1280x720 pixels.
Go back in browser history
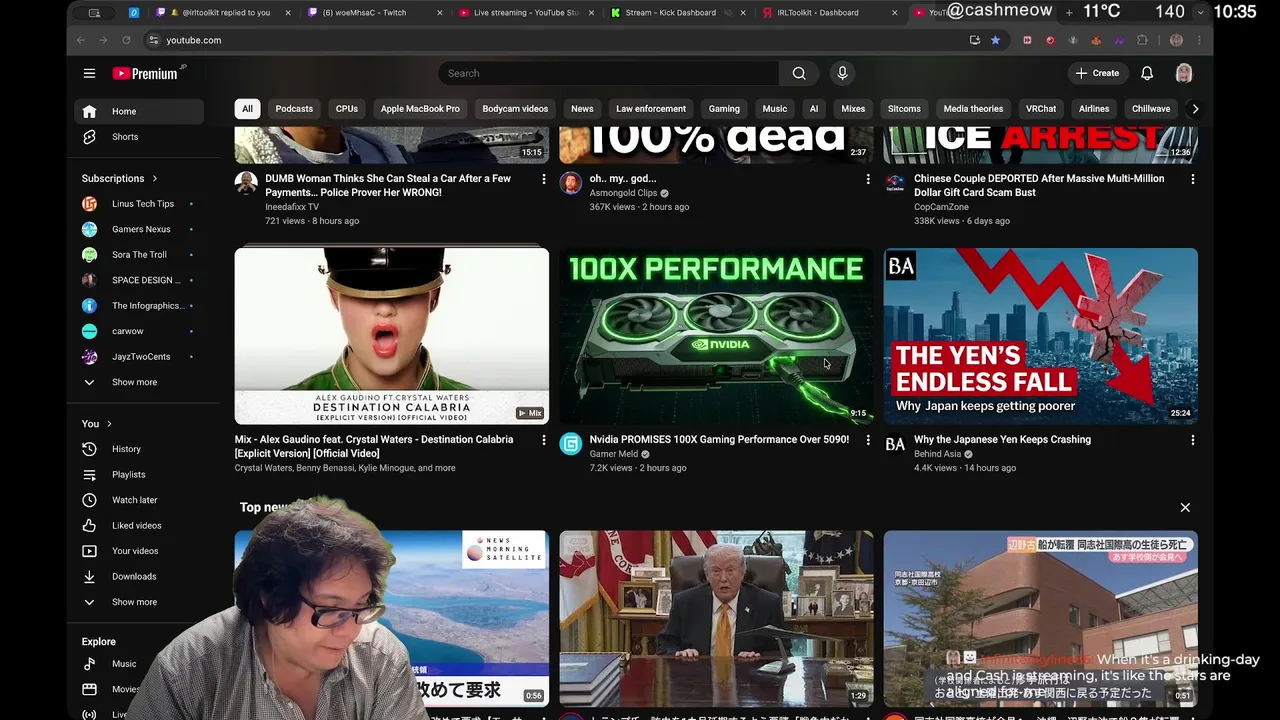click(81, 40)
